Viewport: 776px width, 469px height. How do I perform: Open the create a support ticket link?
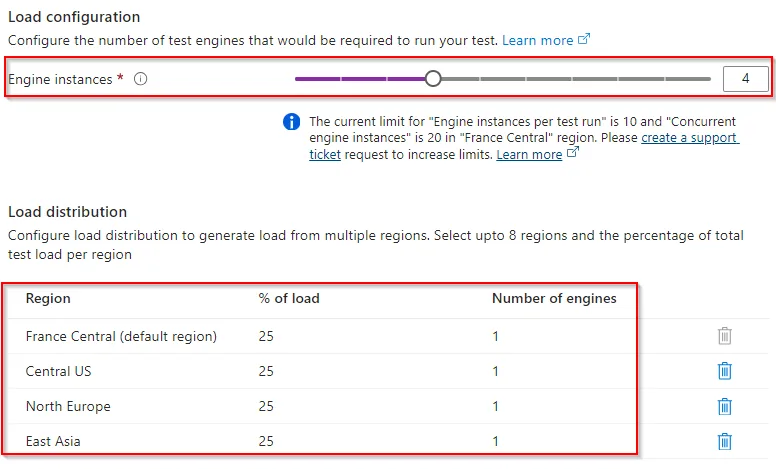coord(689,138)
